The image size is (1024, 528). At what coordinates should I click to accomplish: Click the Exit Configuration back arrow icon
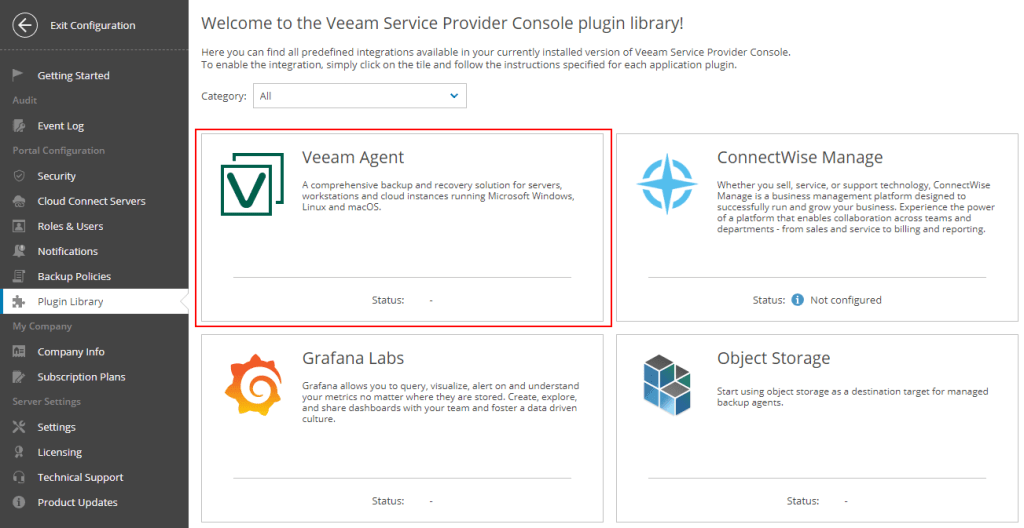(25, 25)
